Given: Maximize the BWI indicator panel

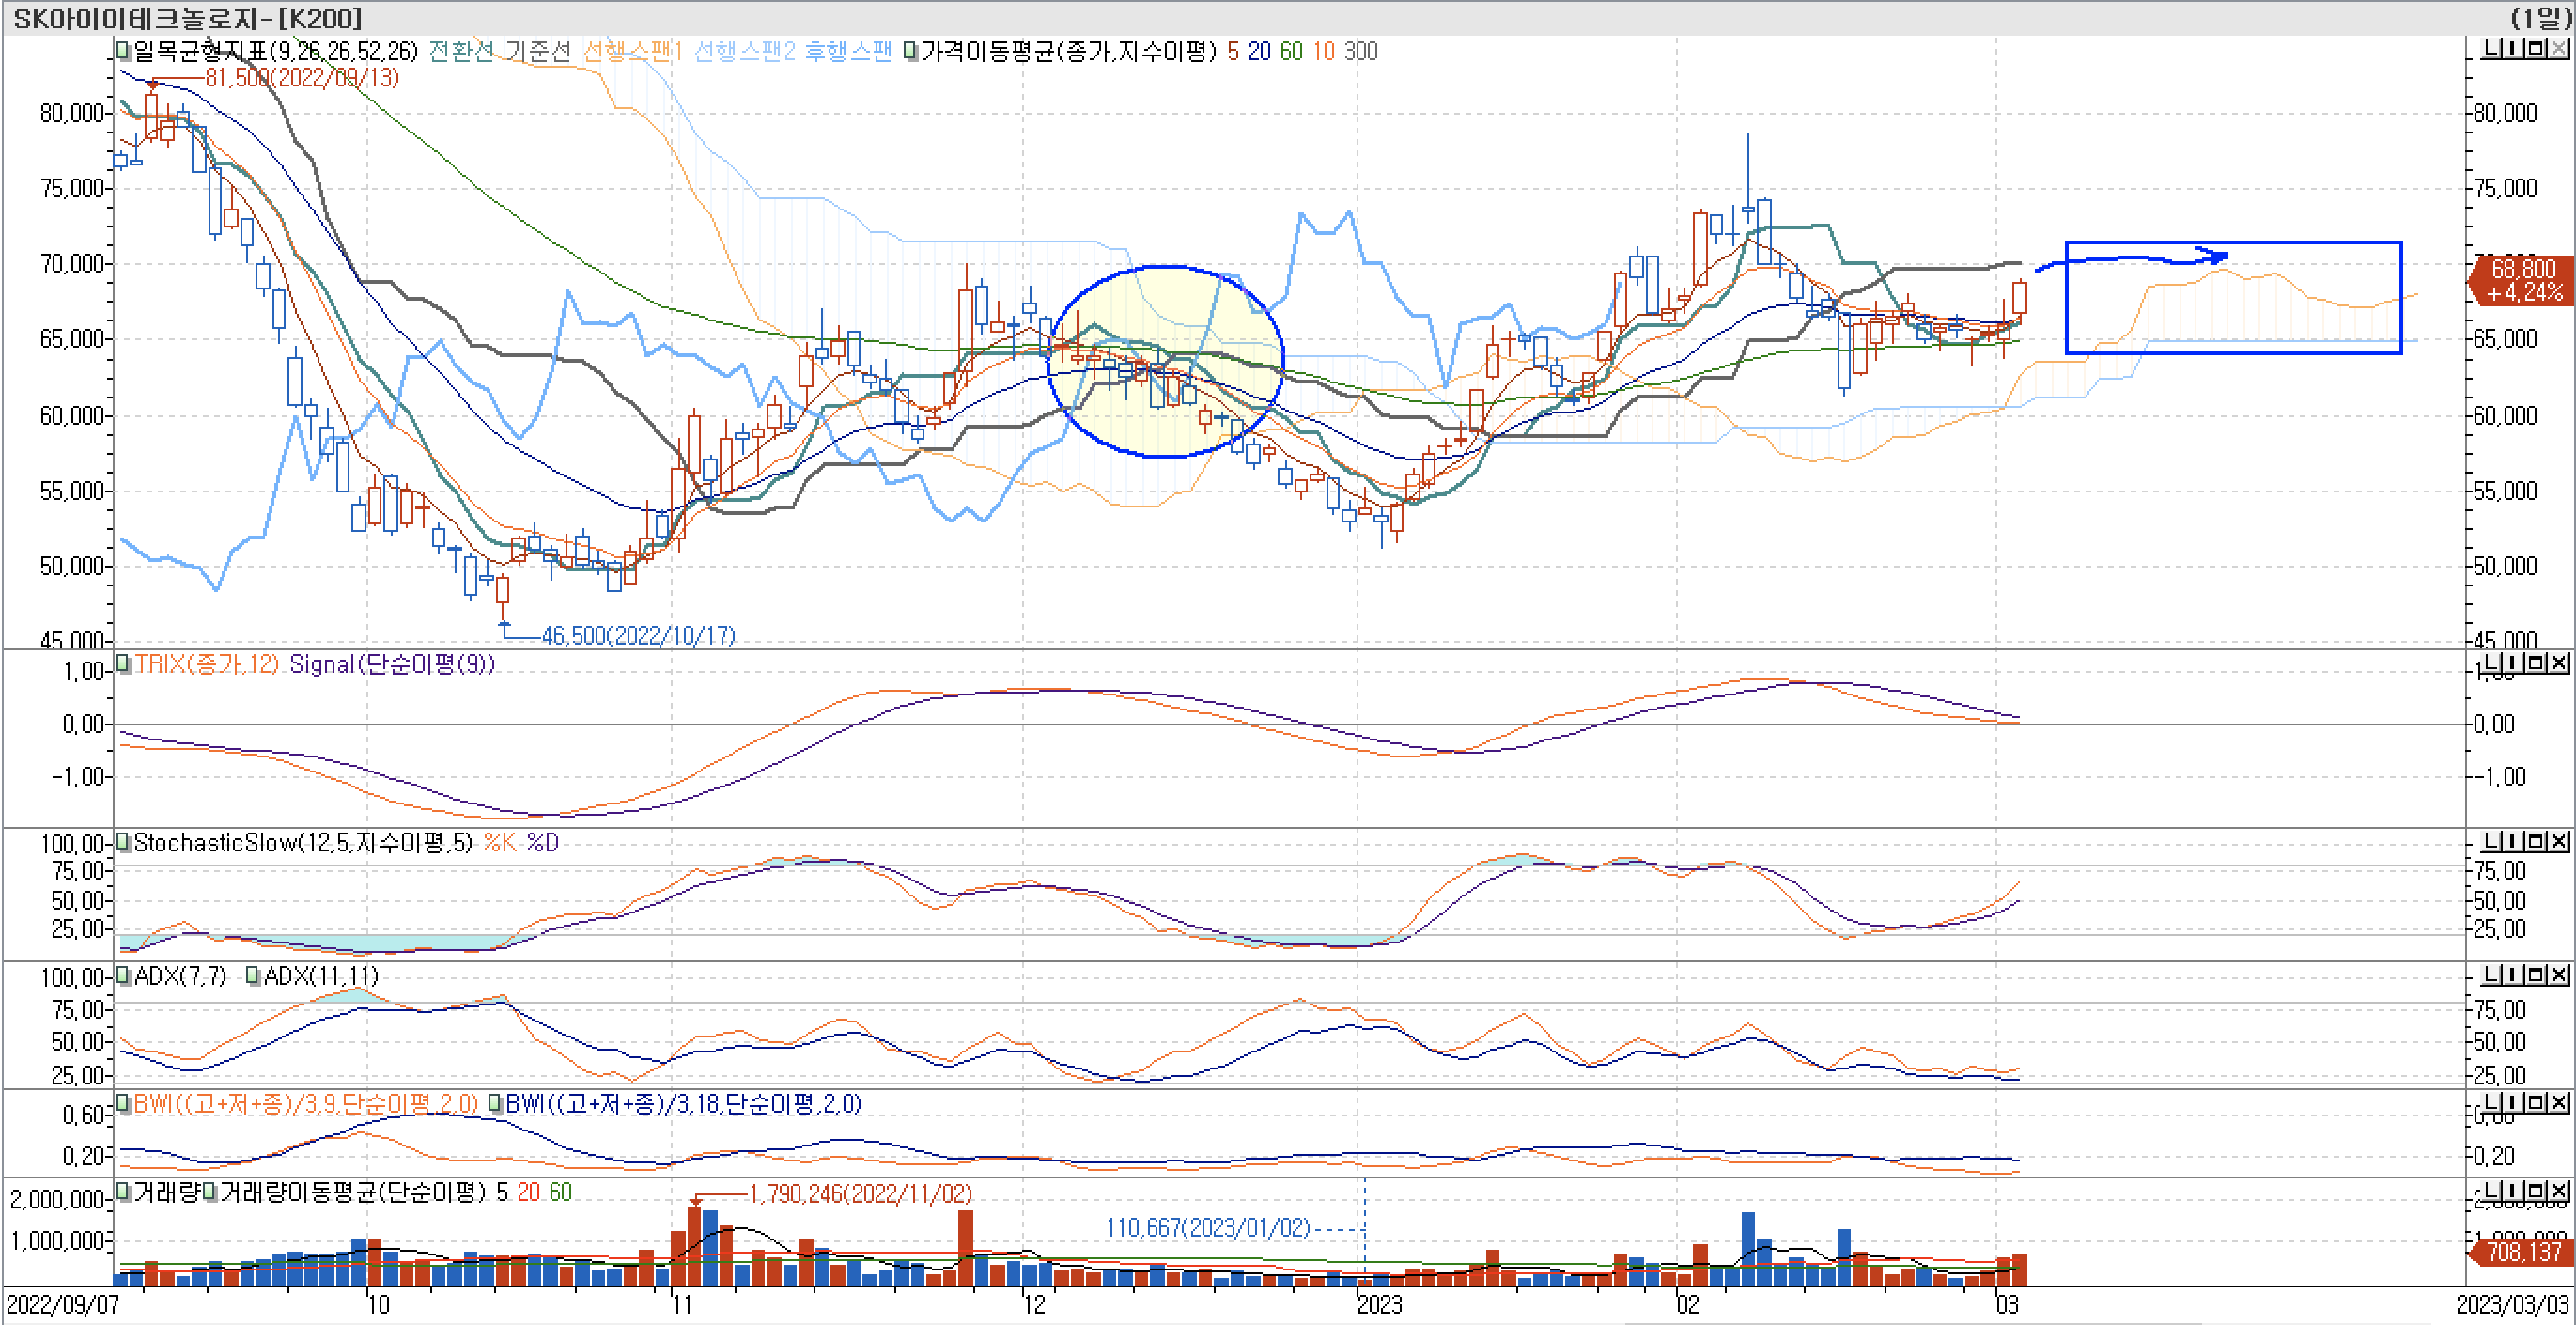Looking at the screenshot, I should coord(2537,1102).
